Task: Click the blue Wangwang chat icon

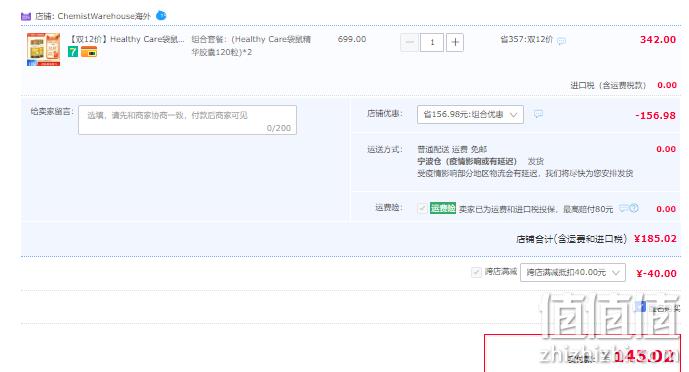Action: (161, 15)
